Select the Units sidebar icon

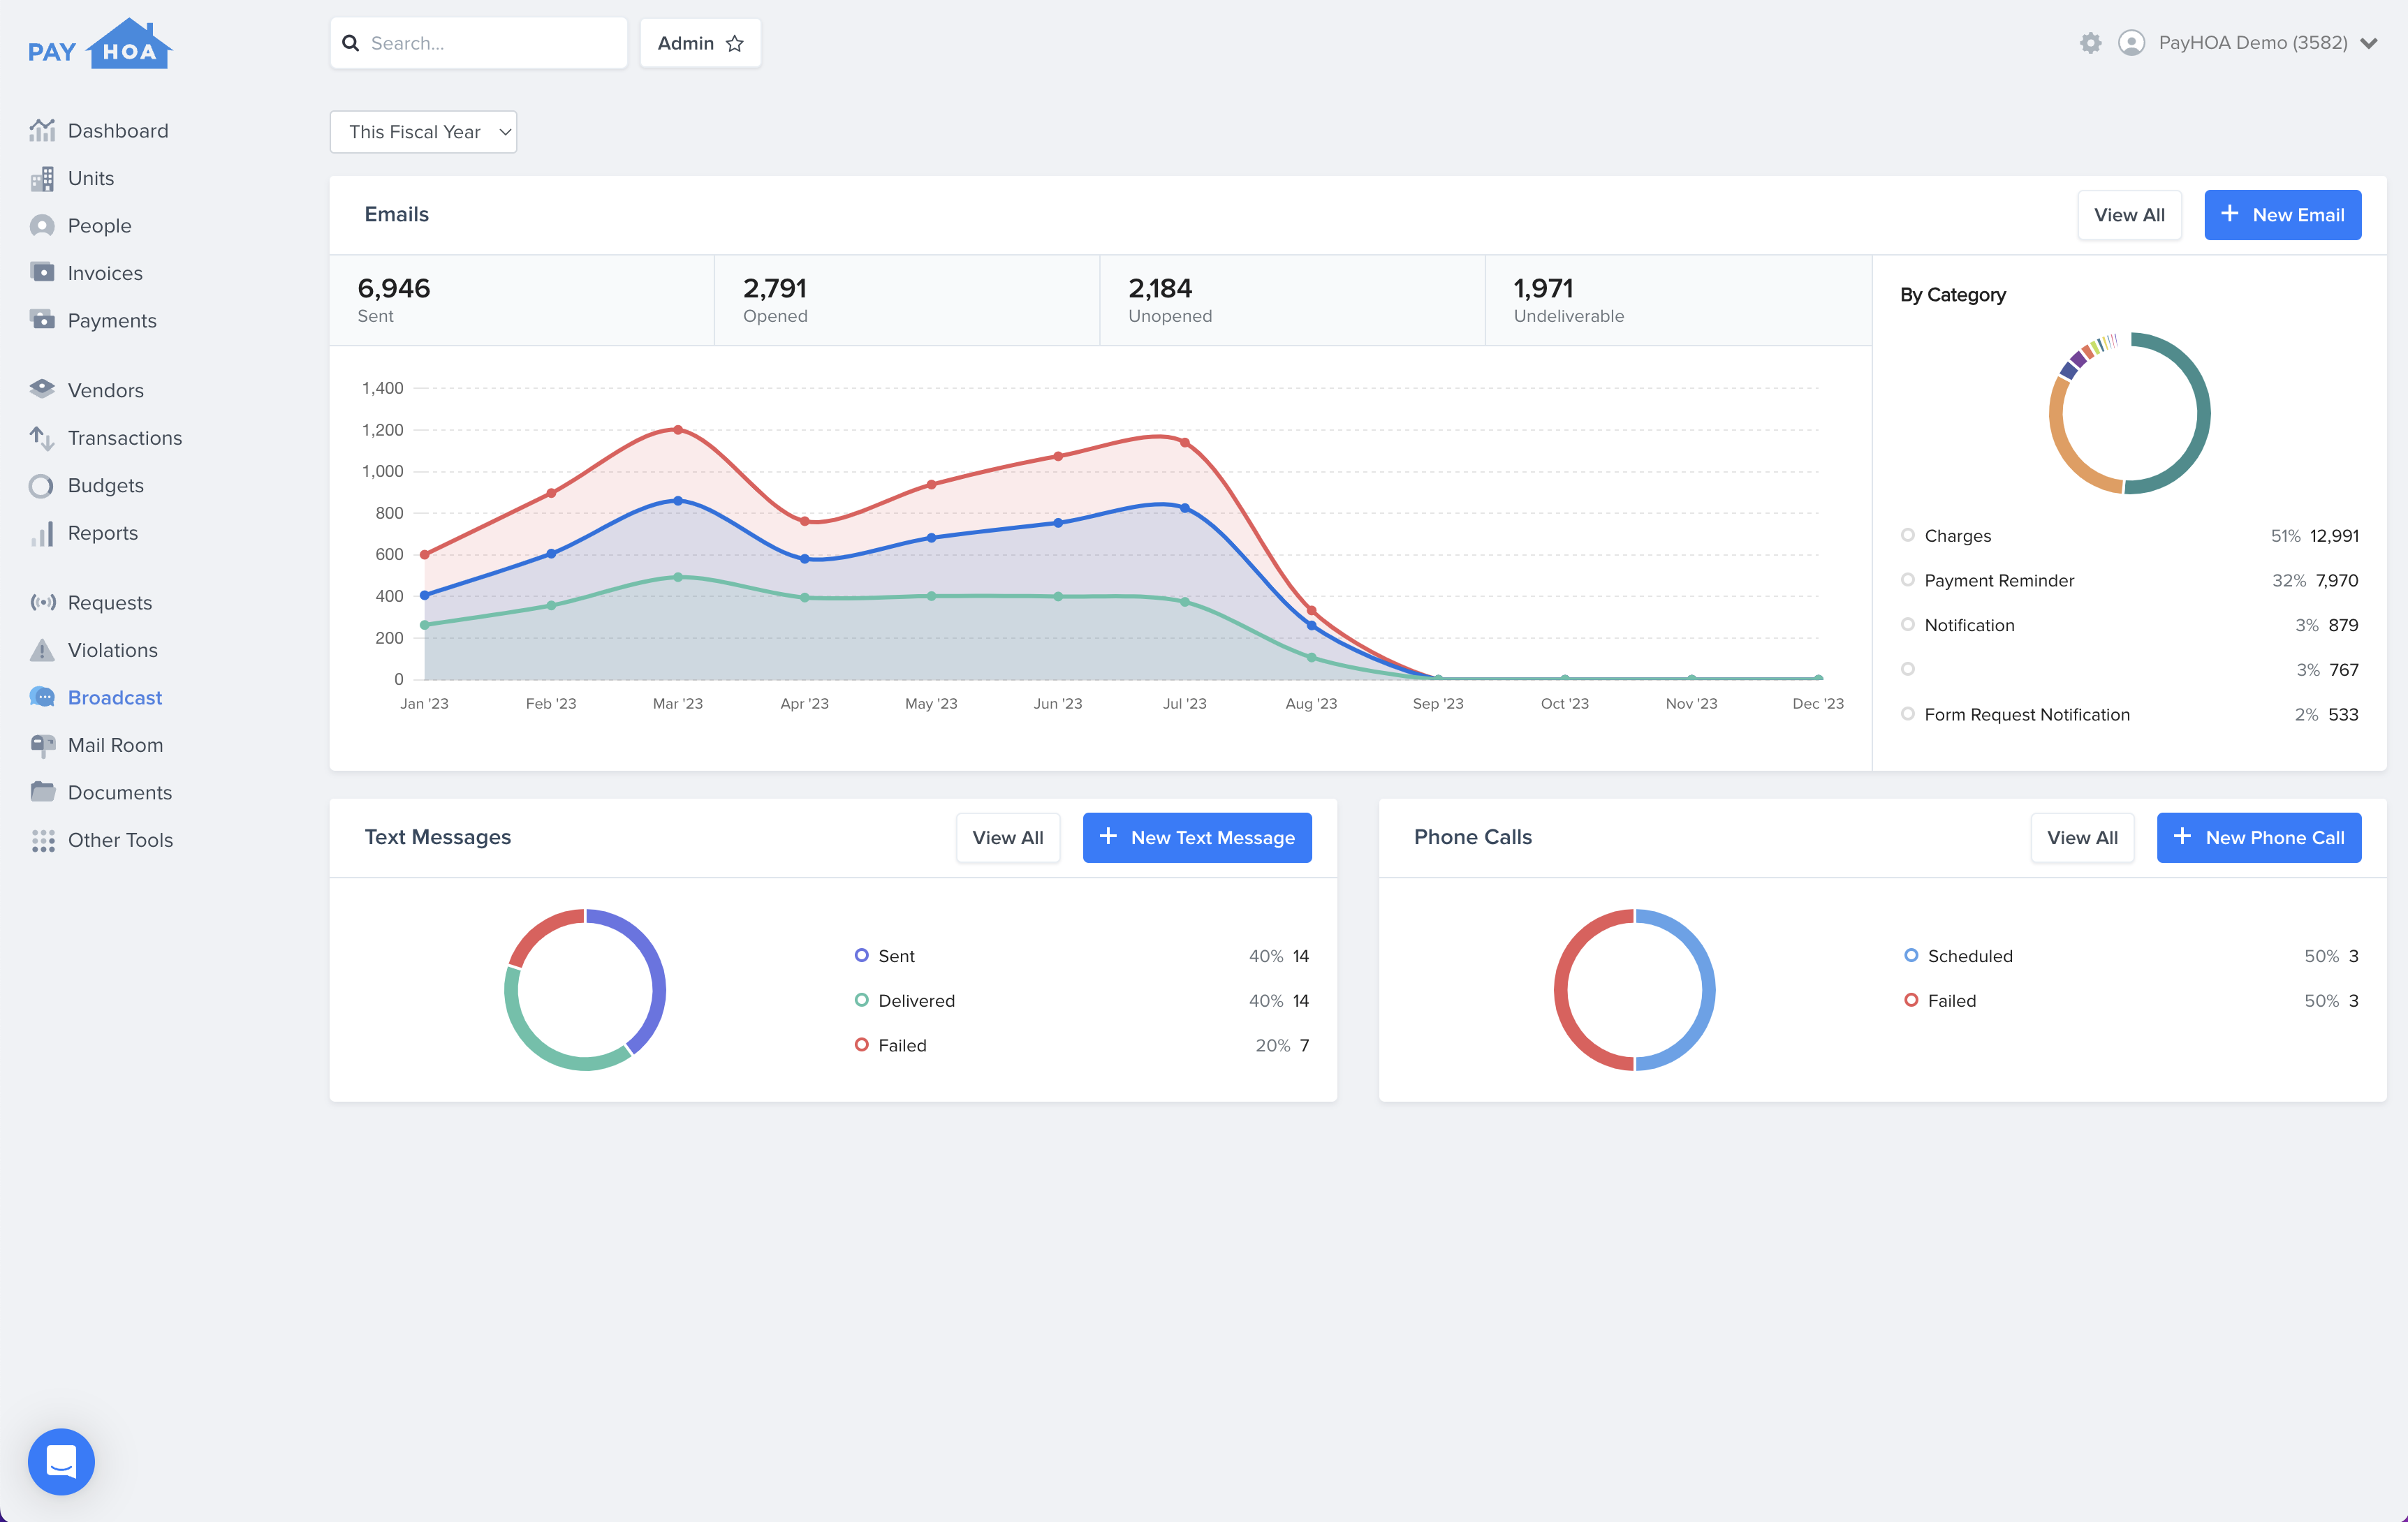(x=42, y=178)
